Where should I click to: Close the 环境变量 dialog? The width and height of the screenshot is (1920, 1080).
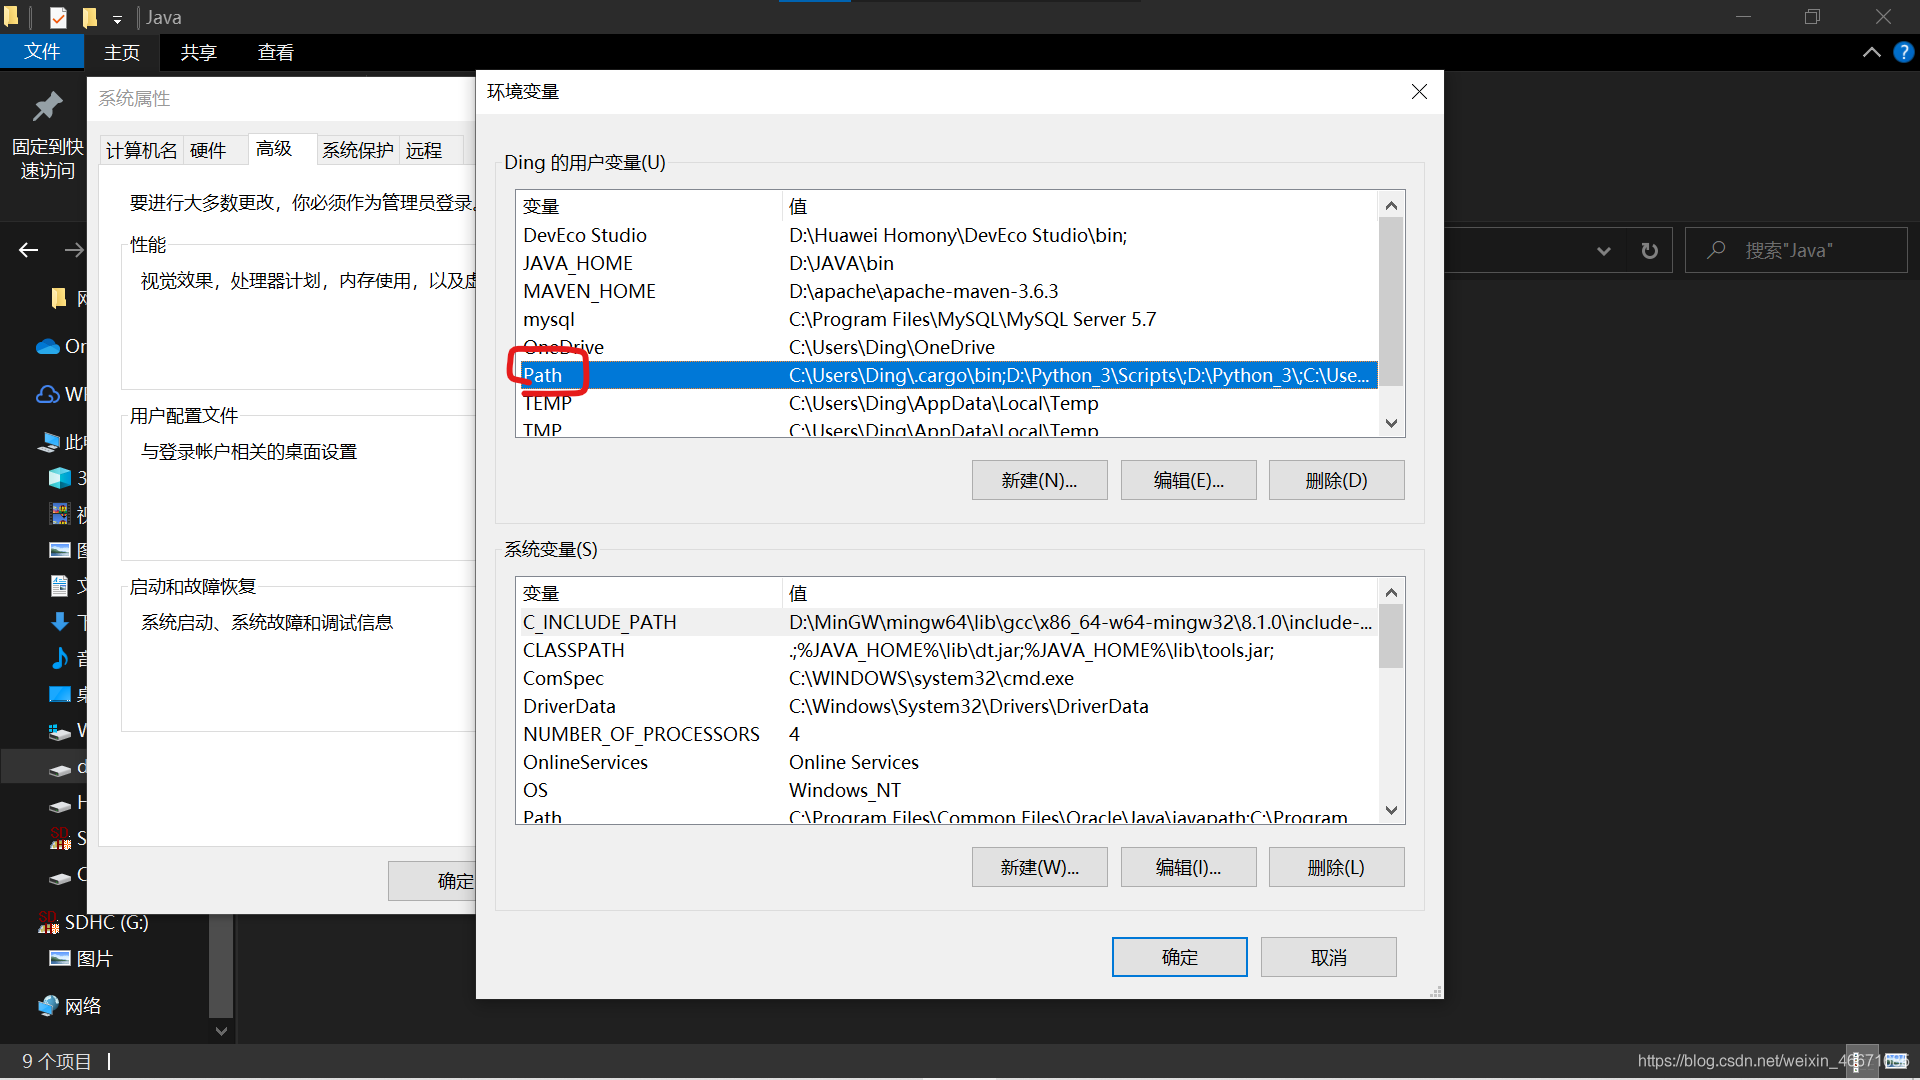[x=1419, y=92]
